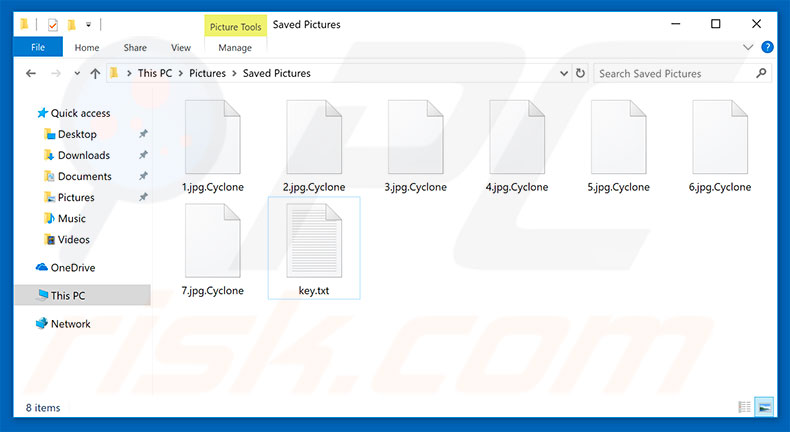Select the key.txt document icon

point(314,240)
